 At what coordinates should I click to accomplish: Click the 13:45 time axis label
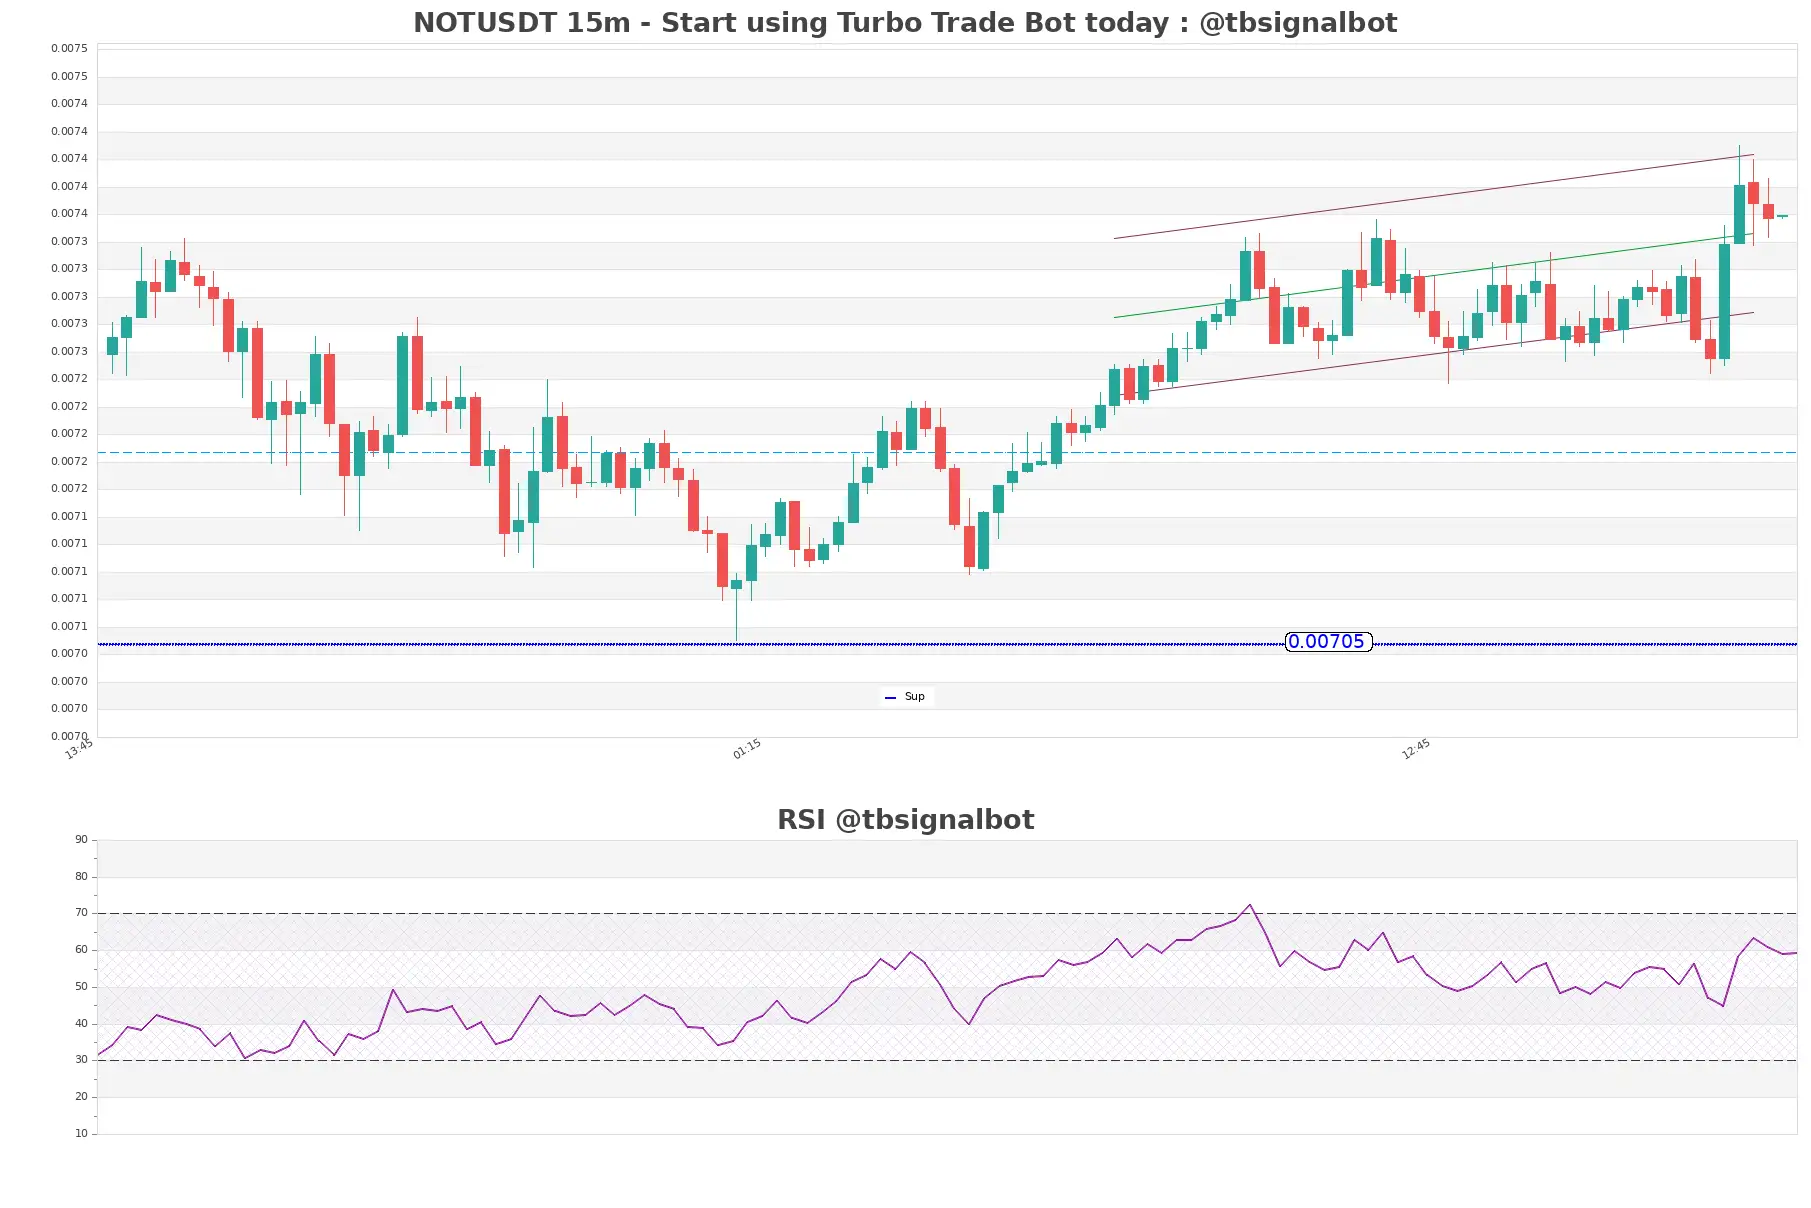[x=79, y=749]
